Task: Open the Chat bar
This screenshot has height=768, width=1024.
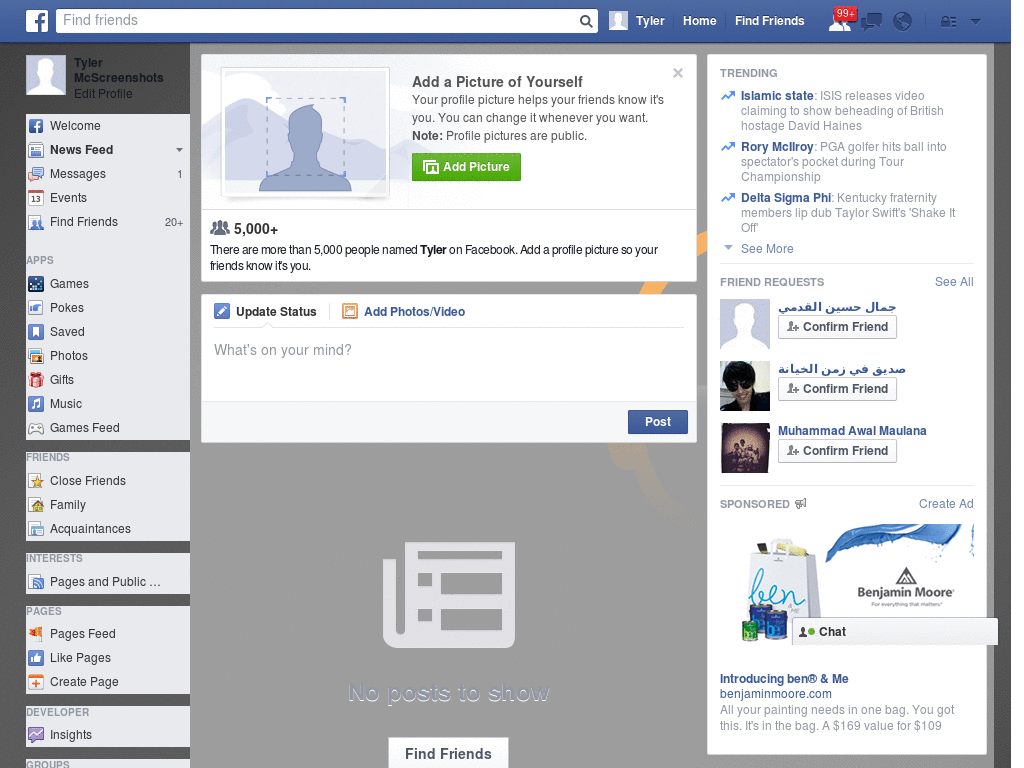Action: [x=895, y=632]
